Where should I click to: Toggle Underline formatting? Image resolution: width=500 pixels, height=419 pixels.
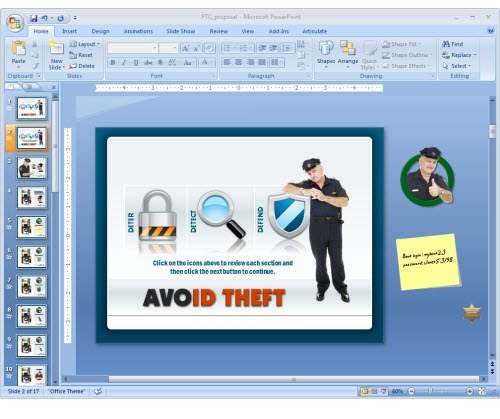pyautogui.click(x=136, y=62)
